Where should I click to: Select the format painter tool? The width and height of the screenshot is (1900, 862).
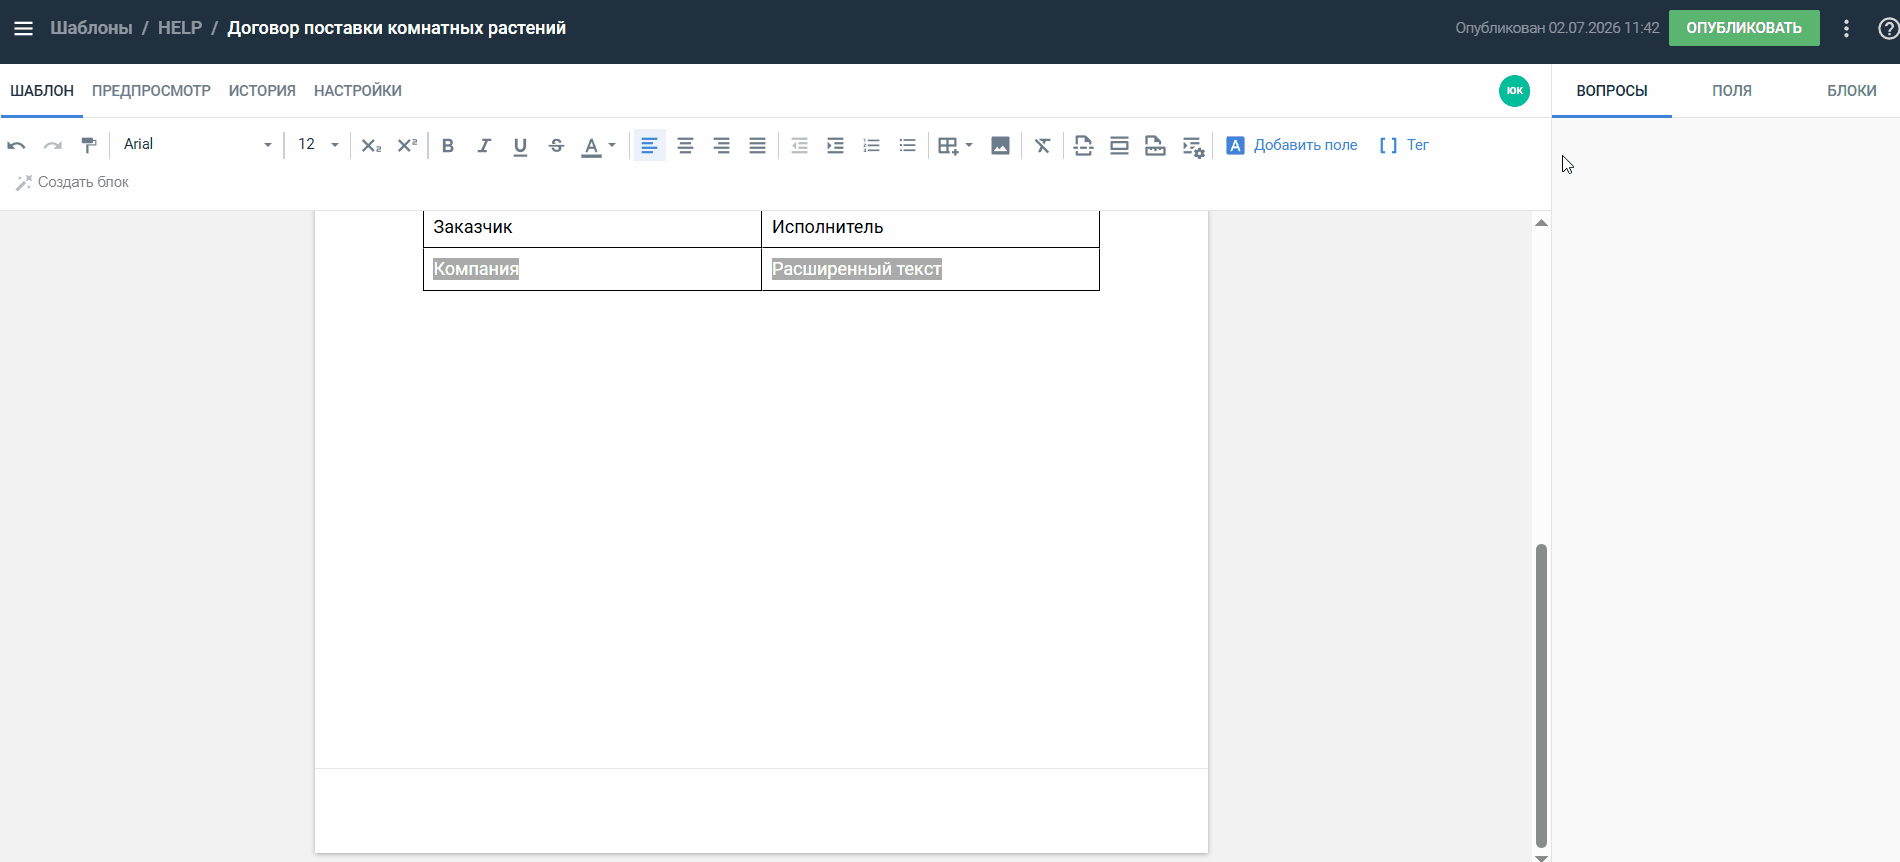89,146
